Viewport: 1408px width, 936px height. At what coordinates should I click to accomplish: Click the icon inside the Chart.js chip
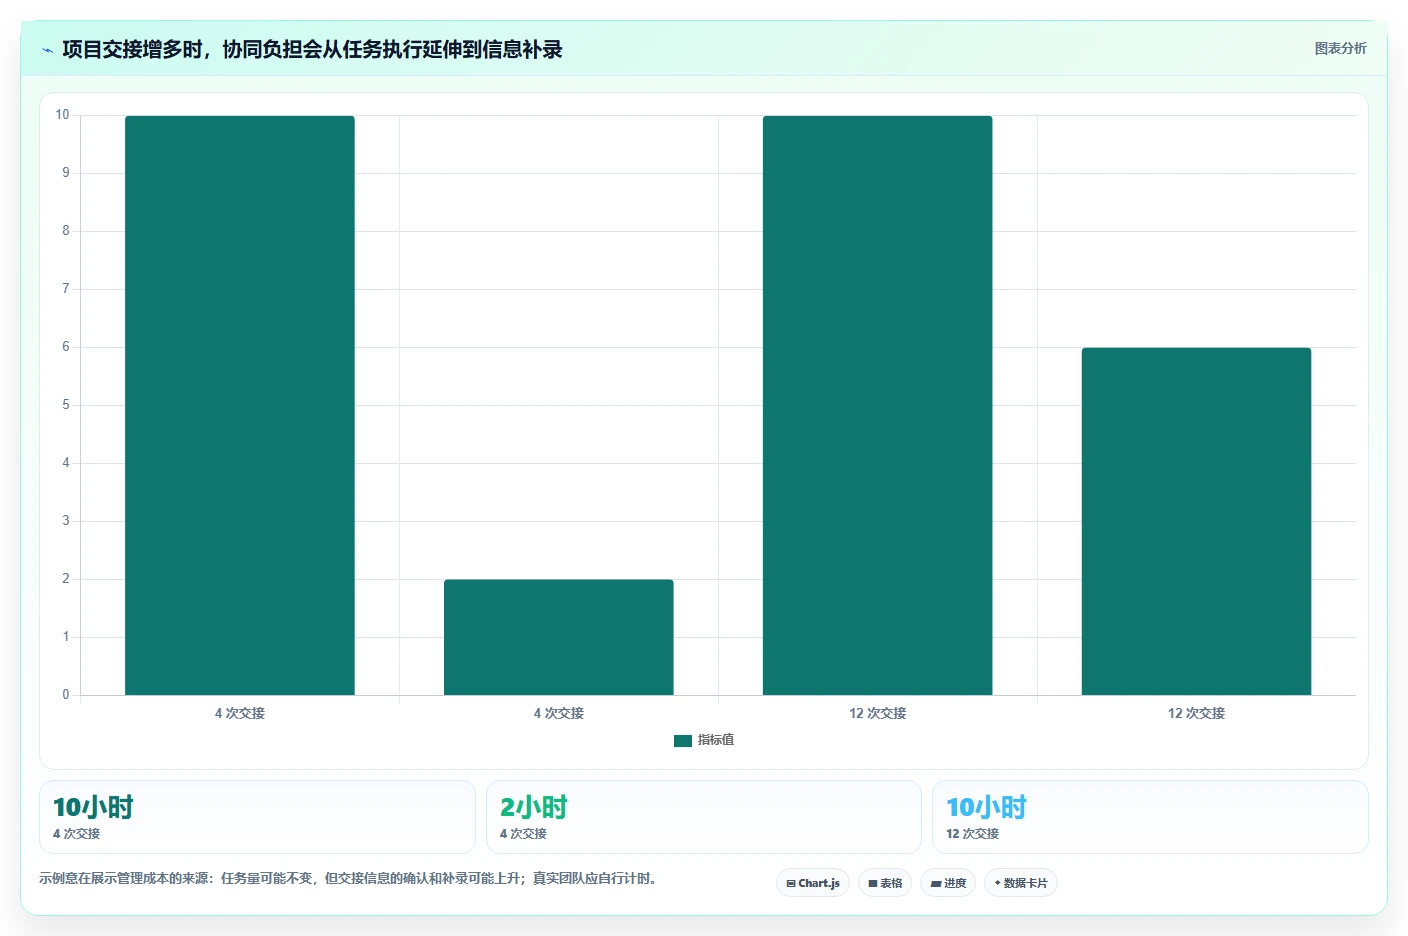pos(791,884)
